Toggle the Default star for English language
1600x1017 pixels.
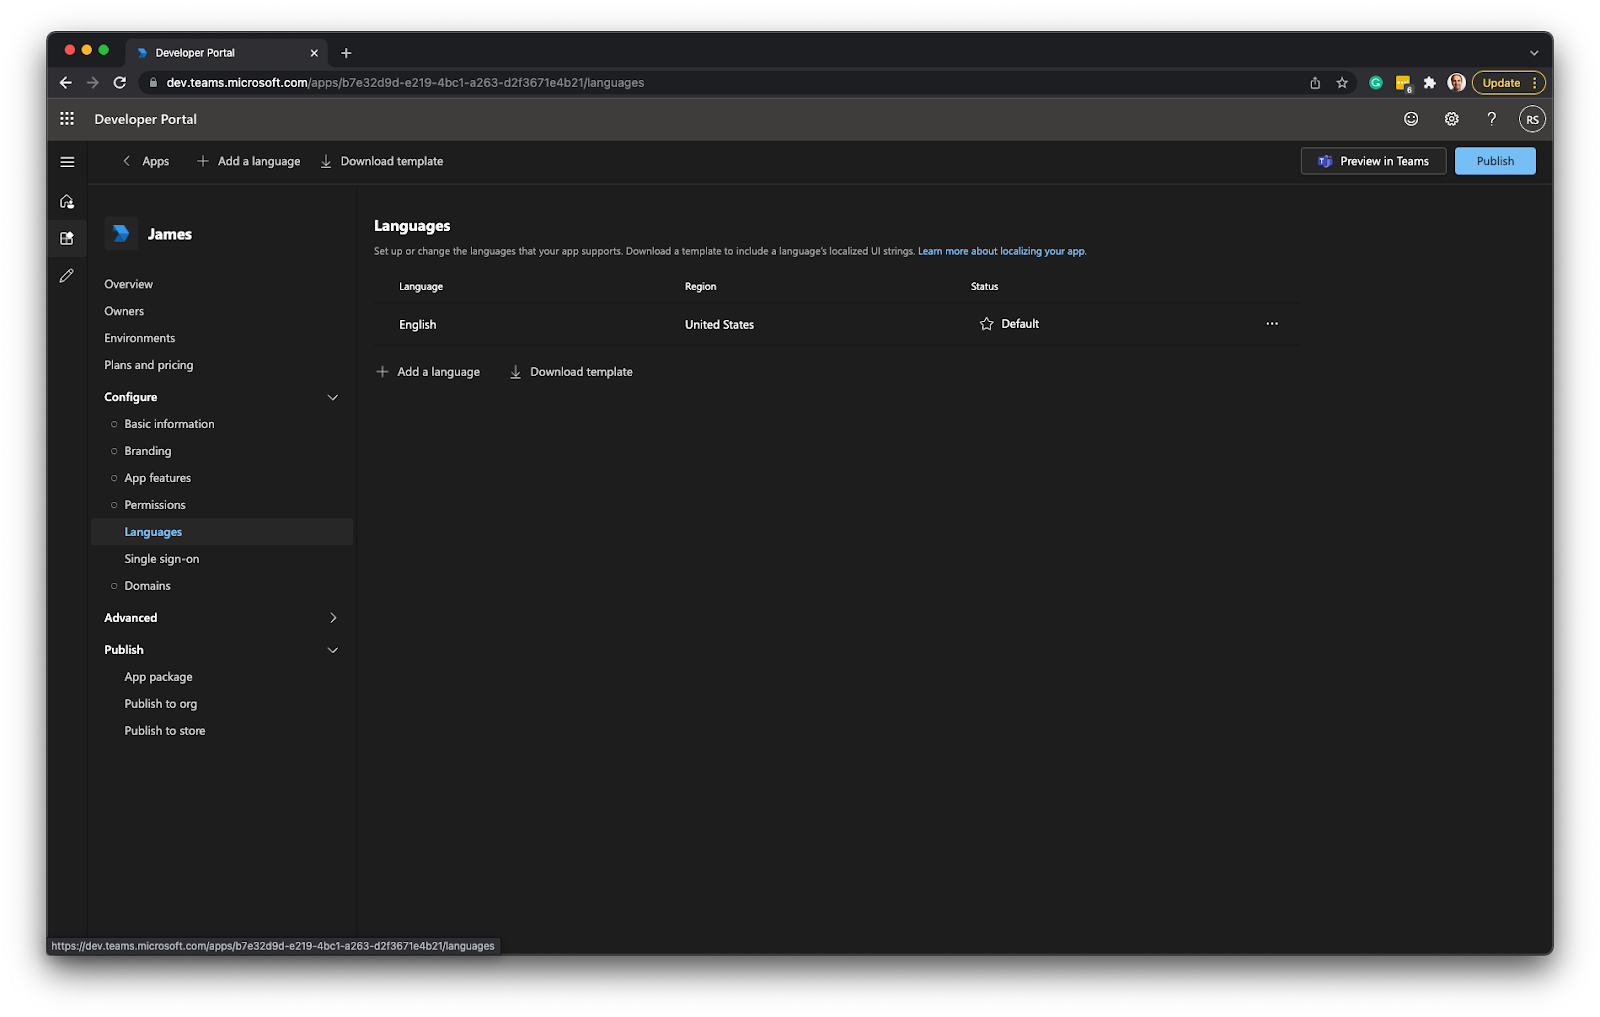(985, 323)
